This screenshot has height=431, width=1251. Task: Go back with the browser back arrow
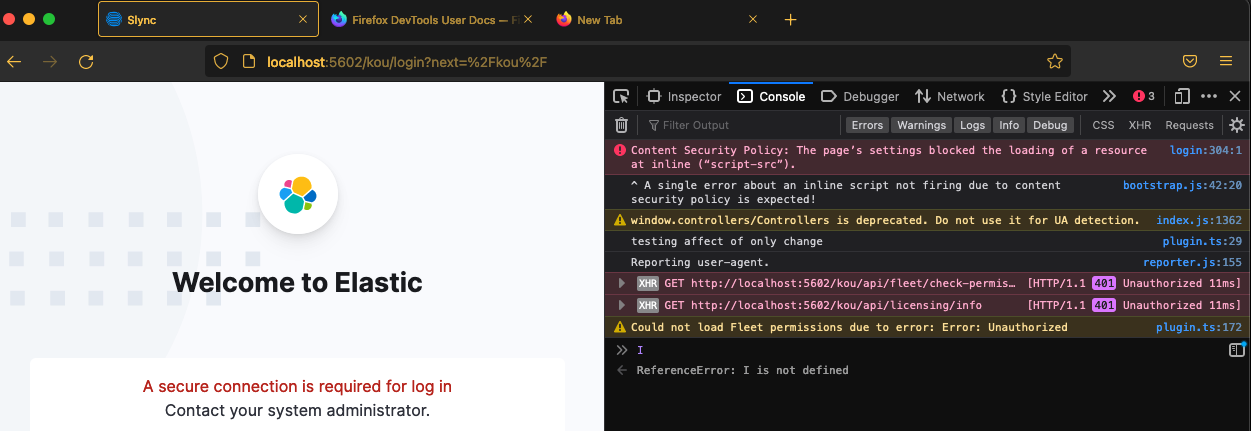(14, 62)
